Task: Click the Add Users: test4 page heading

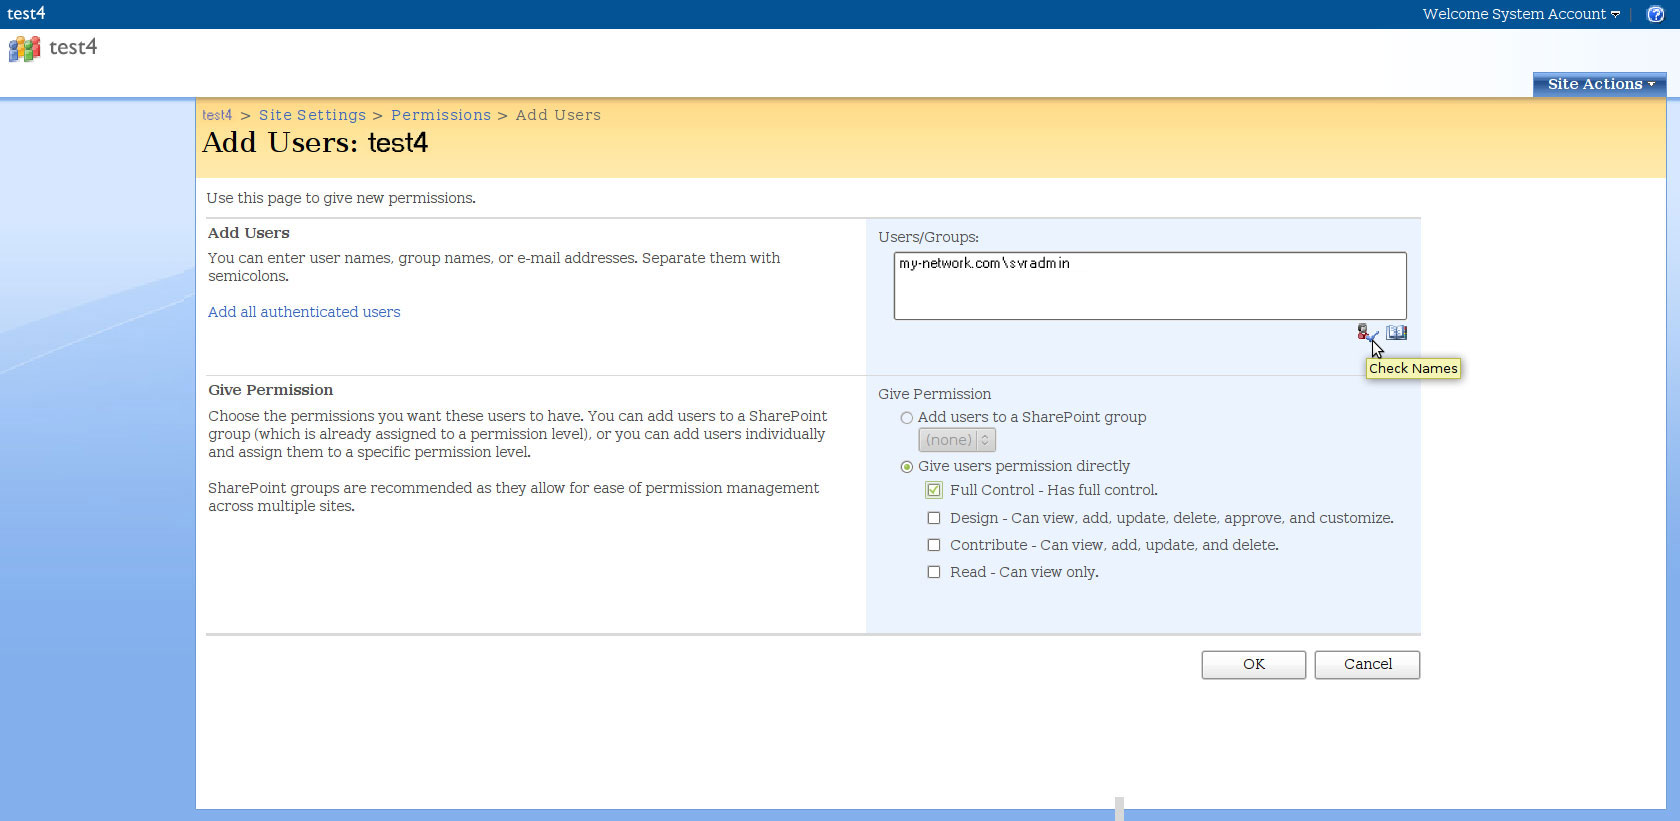Action: pos(315,143)
